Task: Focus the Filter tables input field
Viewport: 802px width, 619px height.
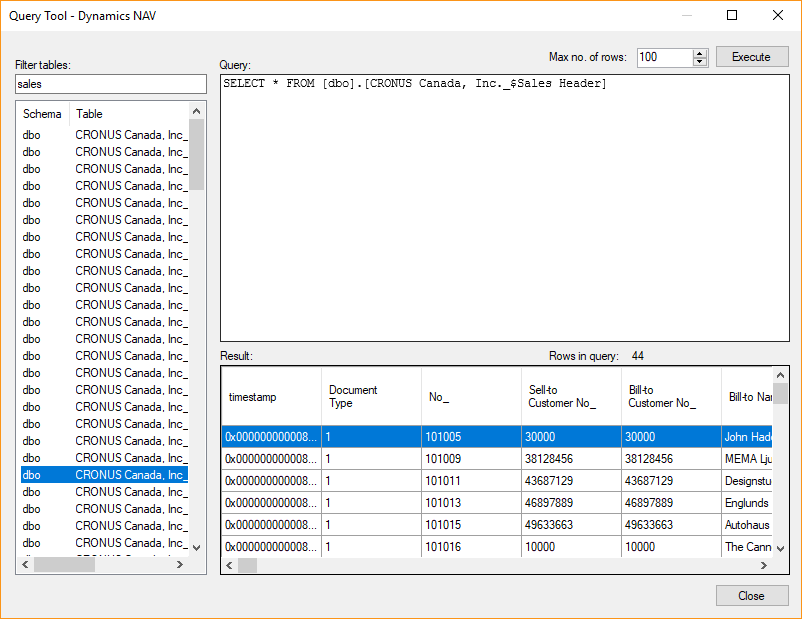Action: point(111,84)
